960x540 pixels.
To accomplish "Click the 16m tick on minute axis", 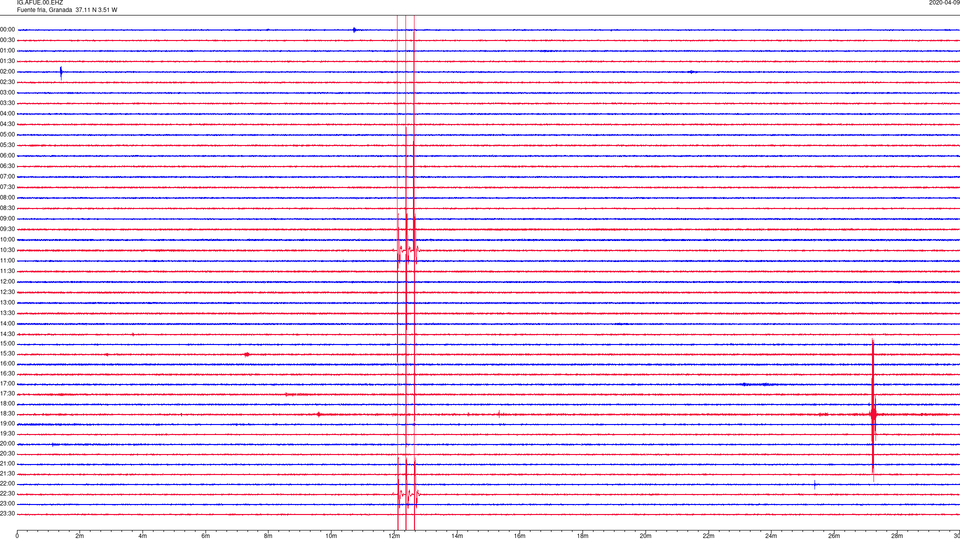I will click(520, 536).
